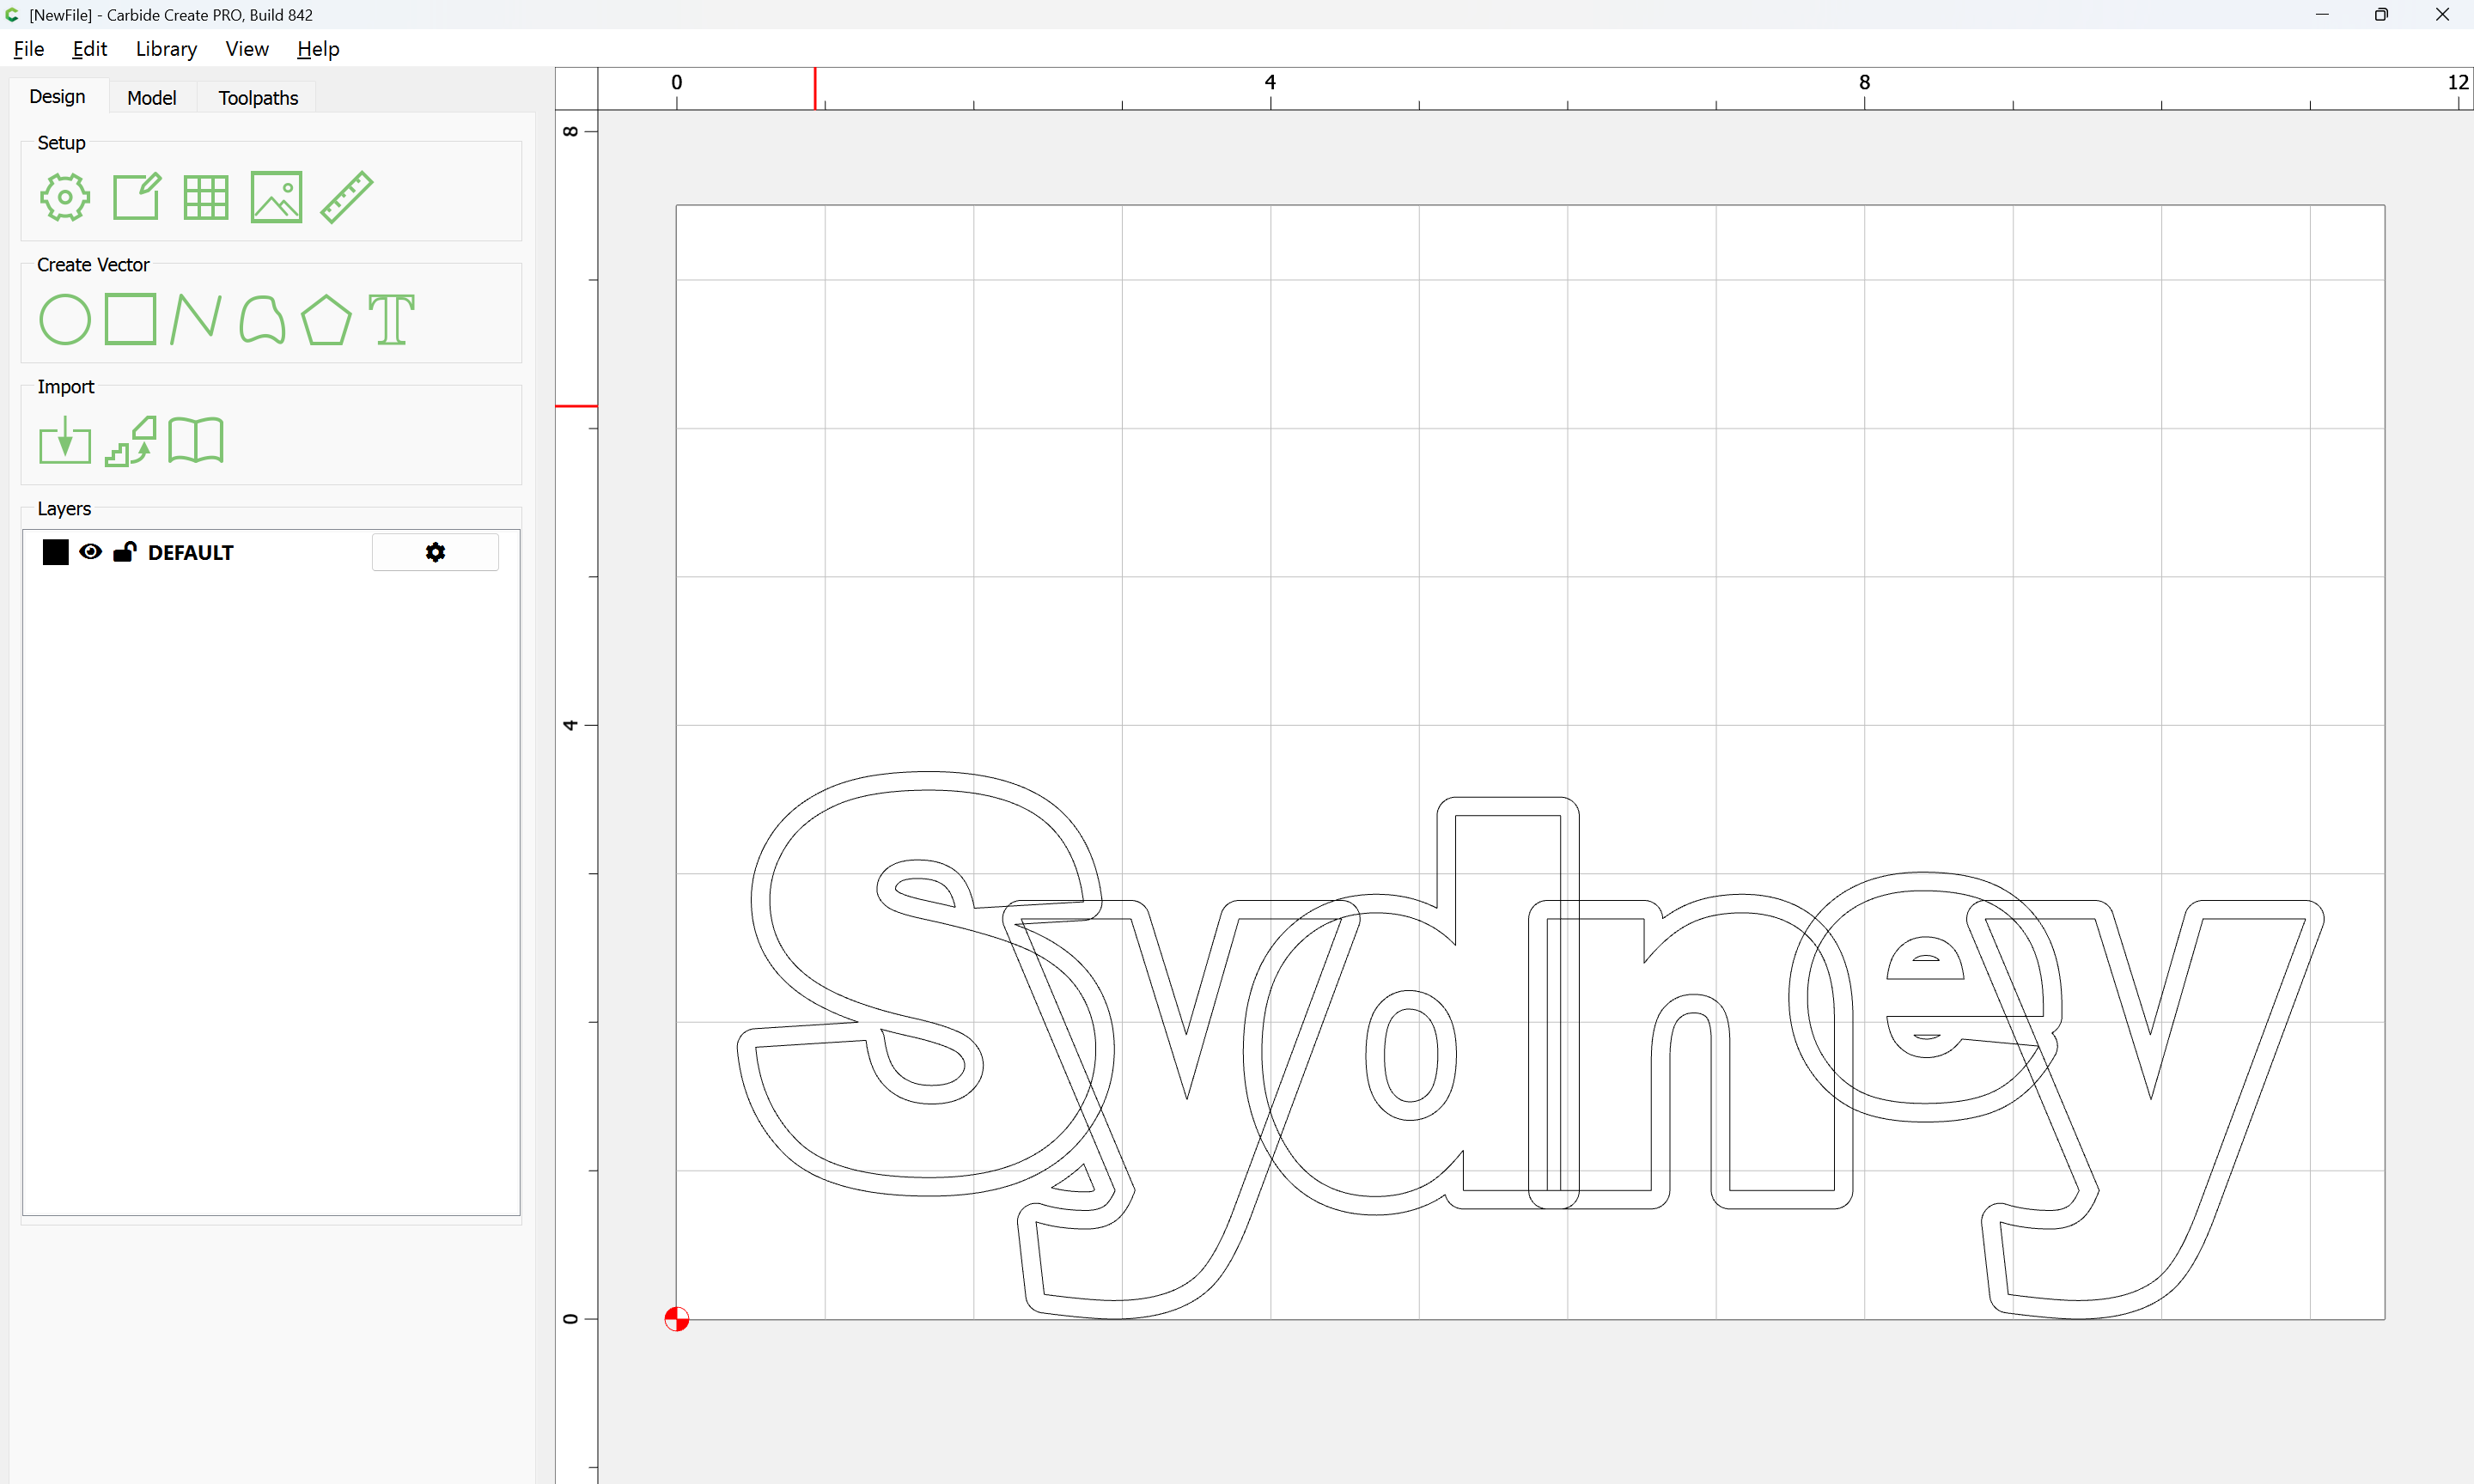The width and height of the screenshot is (2474, 1484).
Task: Click the Edit document setup icon
Action: coord(136,197)
